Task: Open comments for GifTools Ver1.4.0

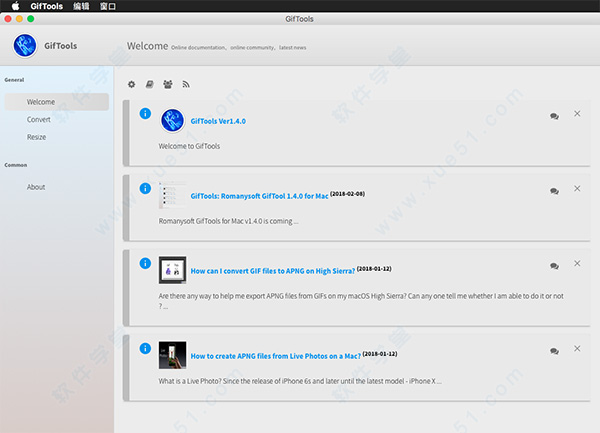Action: (x=554, y=116)
